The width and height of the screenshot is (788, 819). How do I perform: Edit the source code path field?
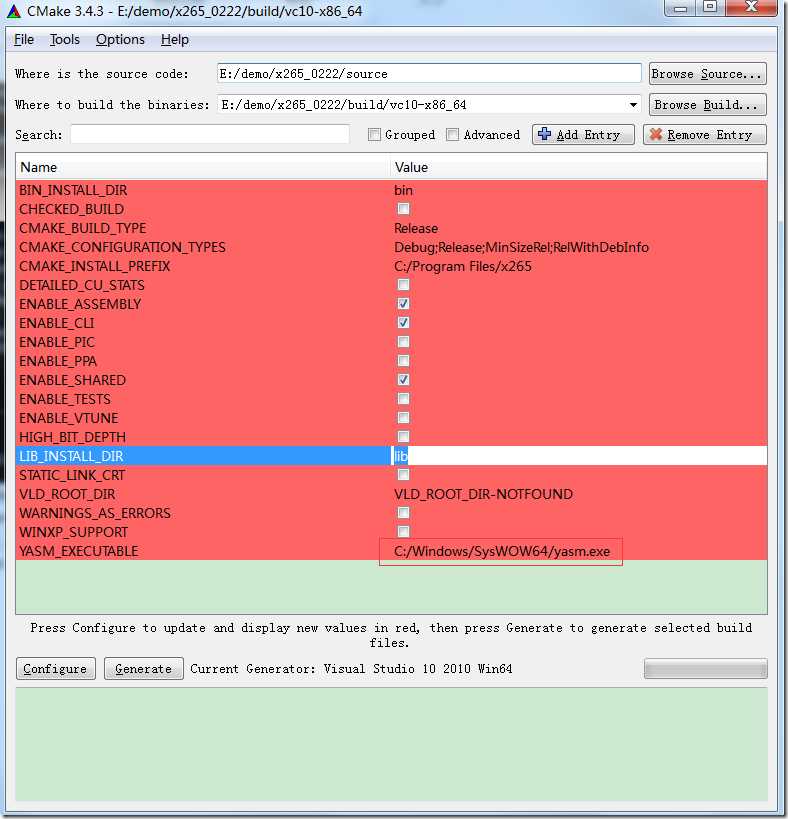click(x=429, y=74)
